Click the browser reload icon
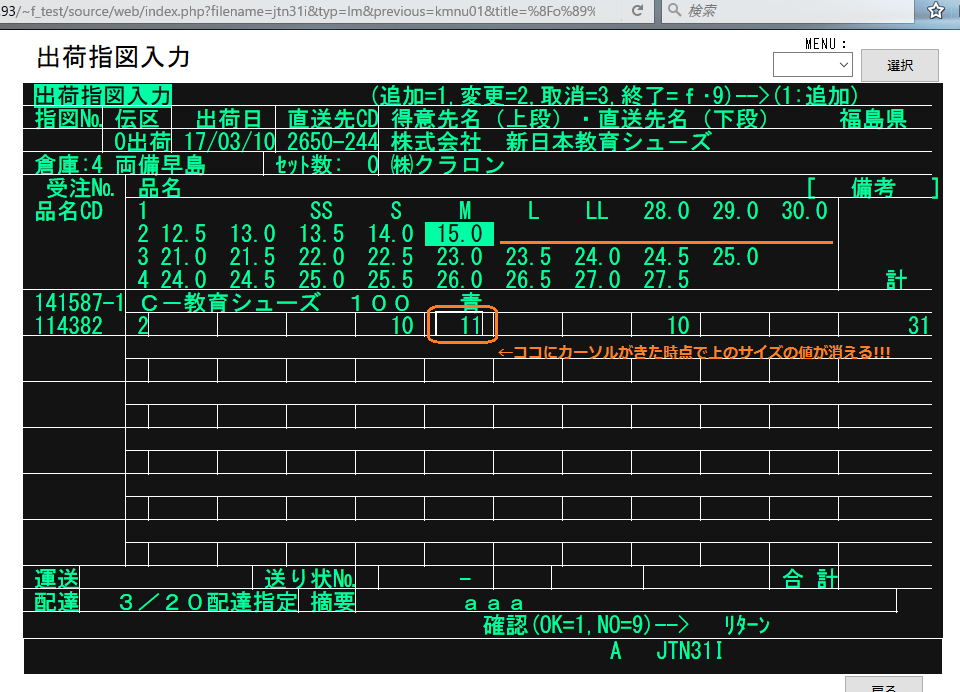This screenshot has width=960, height=692. point(637,10)
